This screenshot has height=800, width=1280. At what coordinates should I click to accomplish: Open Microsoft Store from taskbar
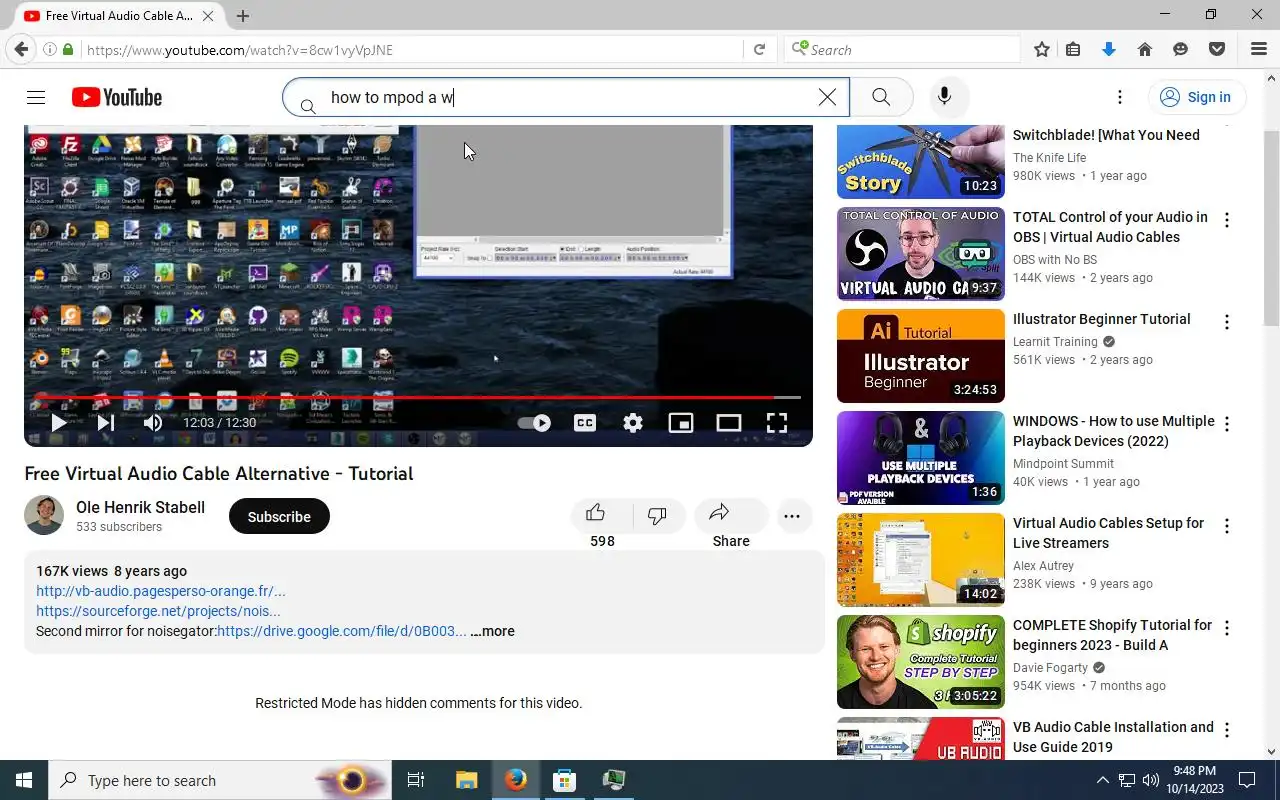tap(565, 780)
